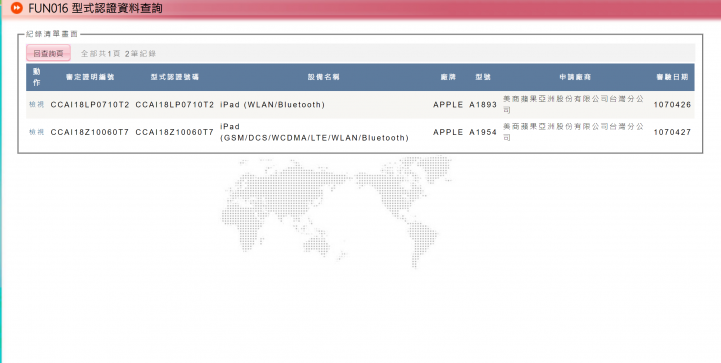Click APPLE brand in A1954 row
This screenshot has width=721, height=363.
click(448, 132)
